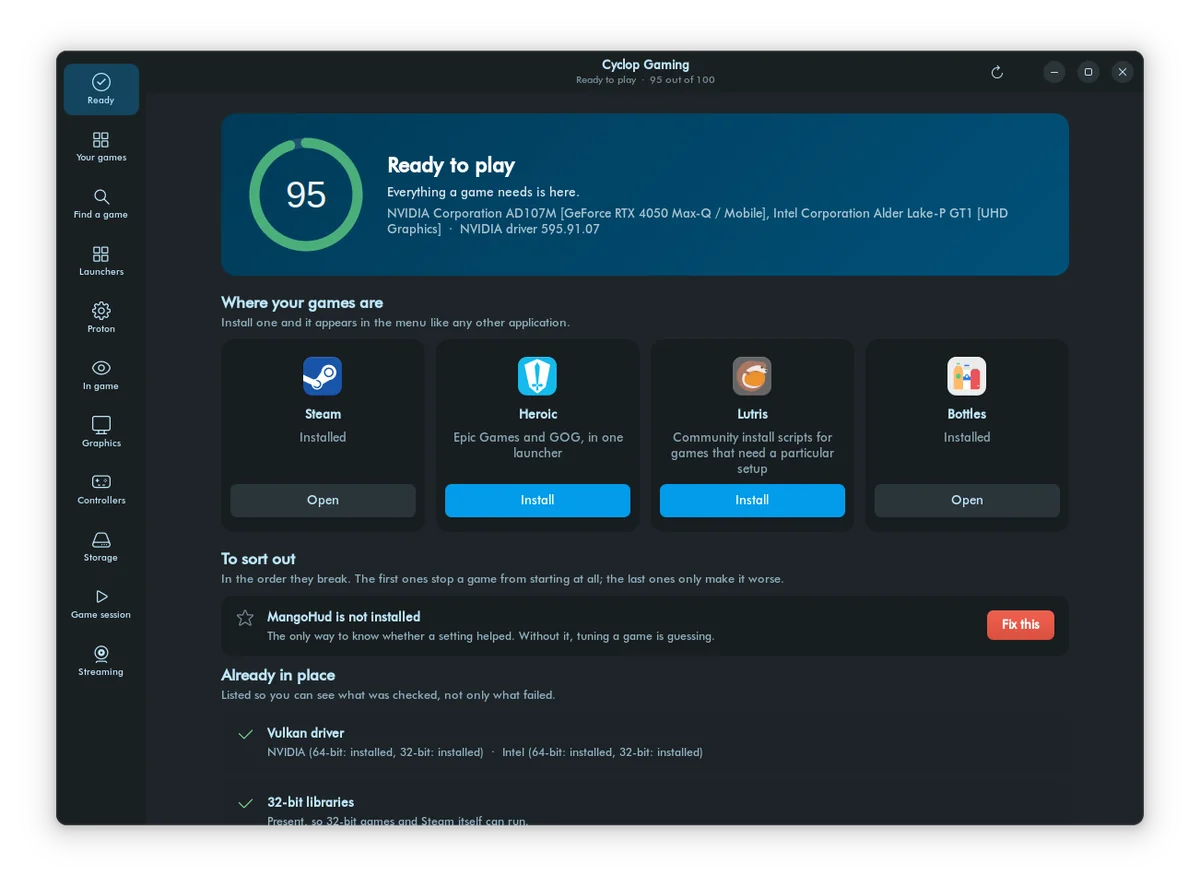Switch to the Graphics page
Viewport: 1200px width, 887px height.
point(101,431)
